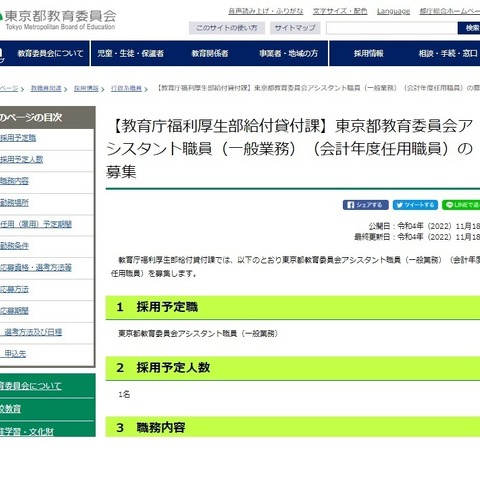This screenshot has width=480, height=480.
Task: Jump to 応募期間 in table of contents
Action: (x=14, y=311)
